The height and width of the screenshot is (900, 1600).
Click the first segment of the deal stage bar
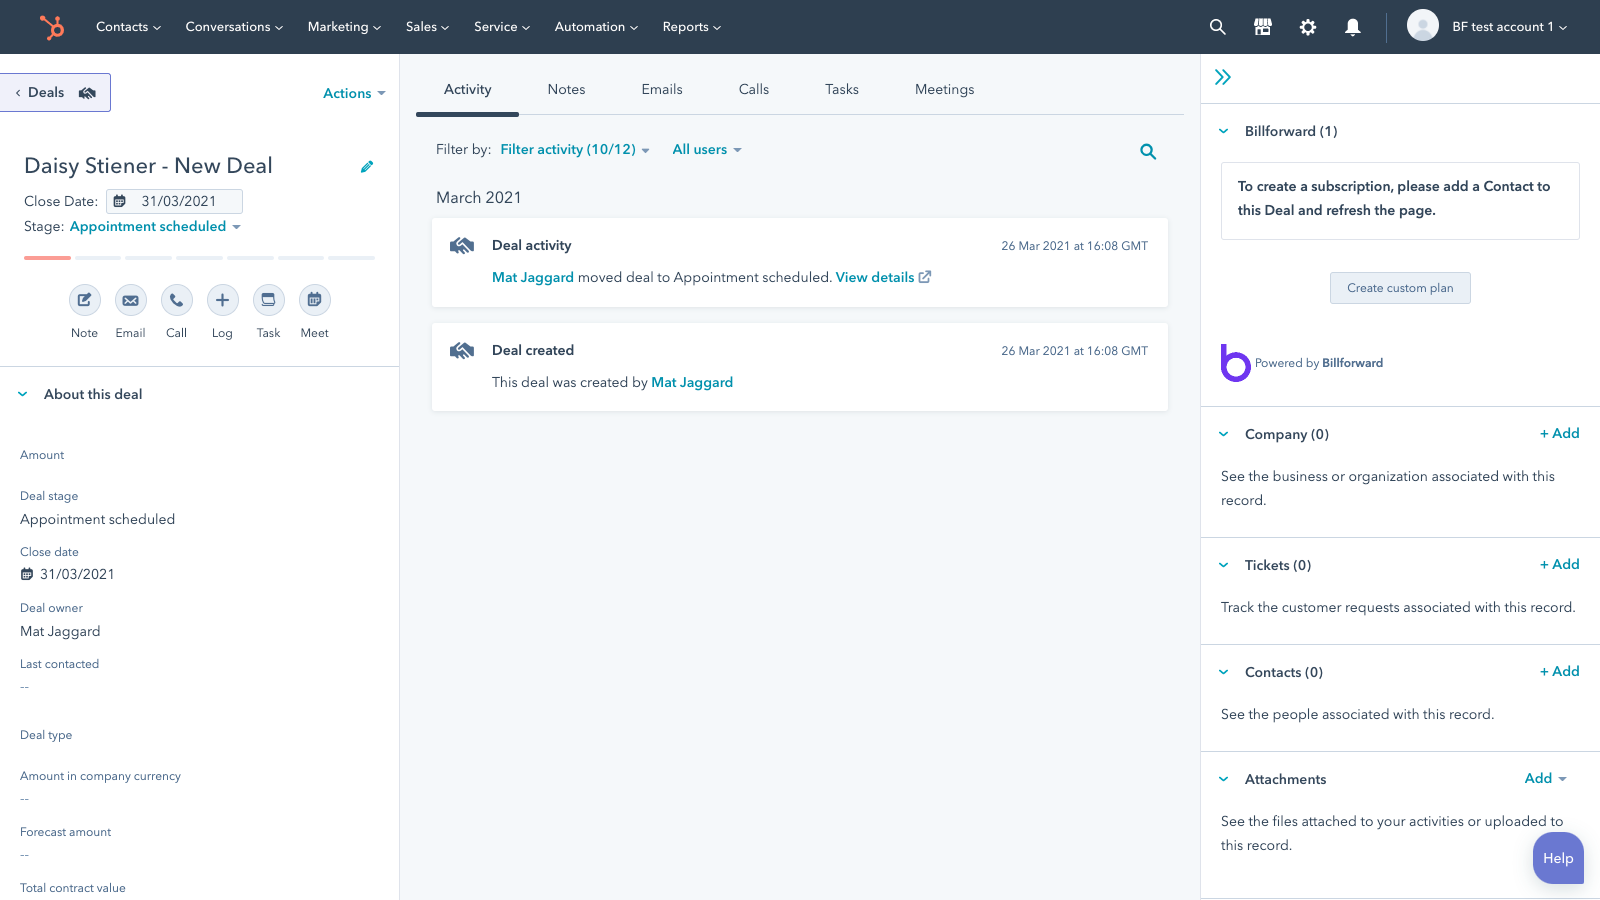pos(46,257)
